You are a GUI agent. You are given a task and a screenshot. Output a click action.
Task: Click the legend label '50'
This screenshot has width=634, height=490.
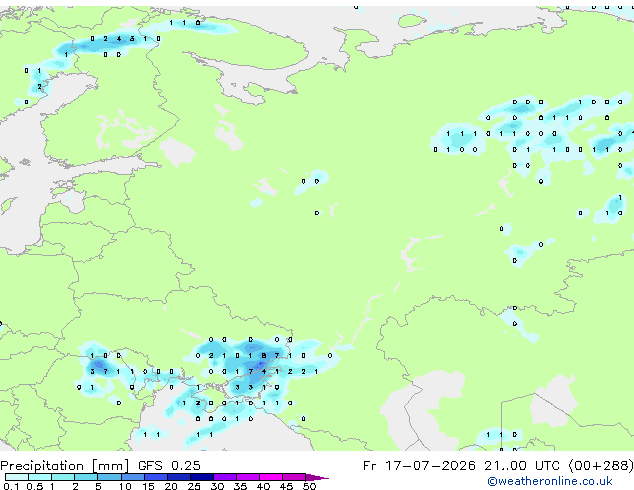click(x=309, y=486)
